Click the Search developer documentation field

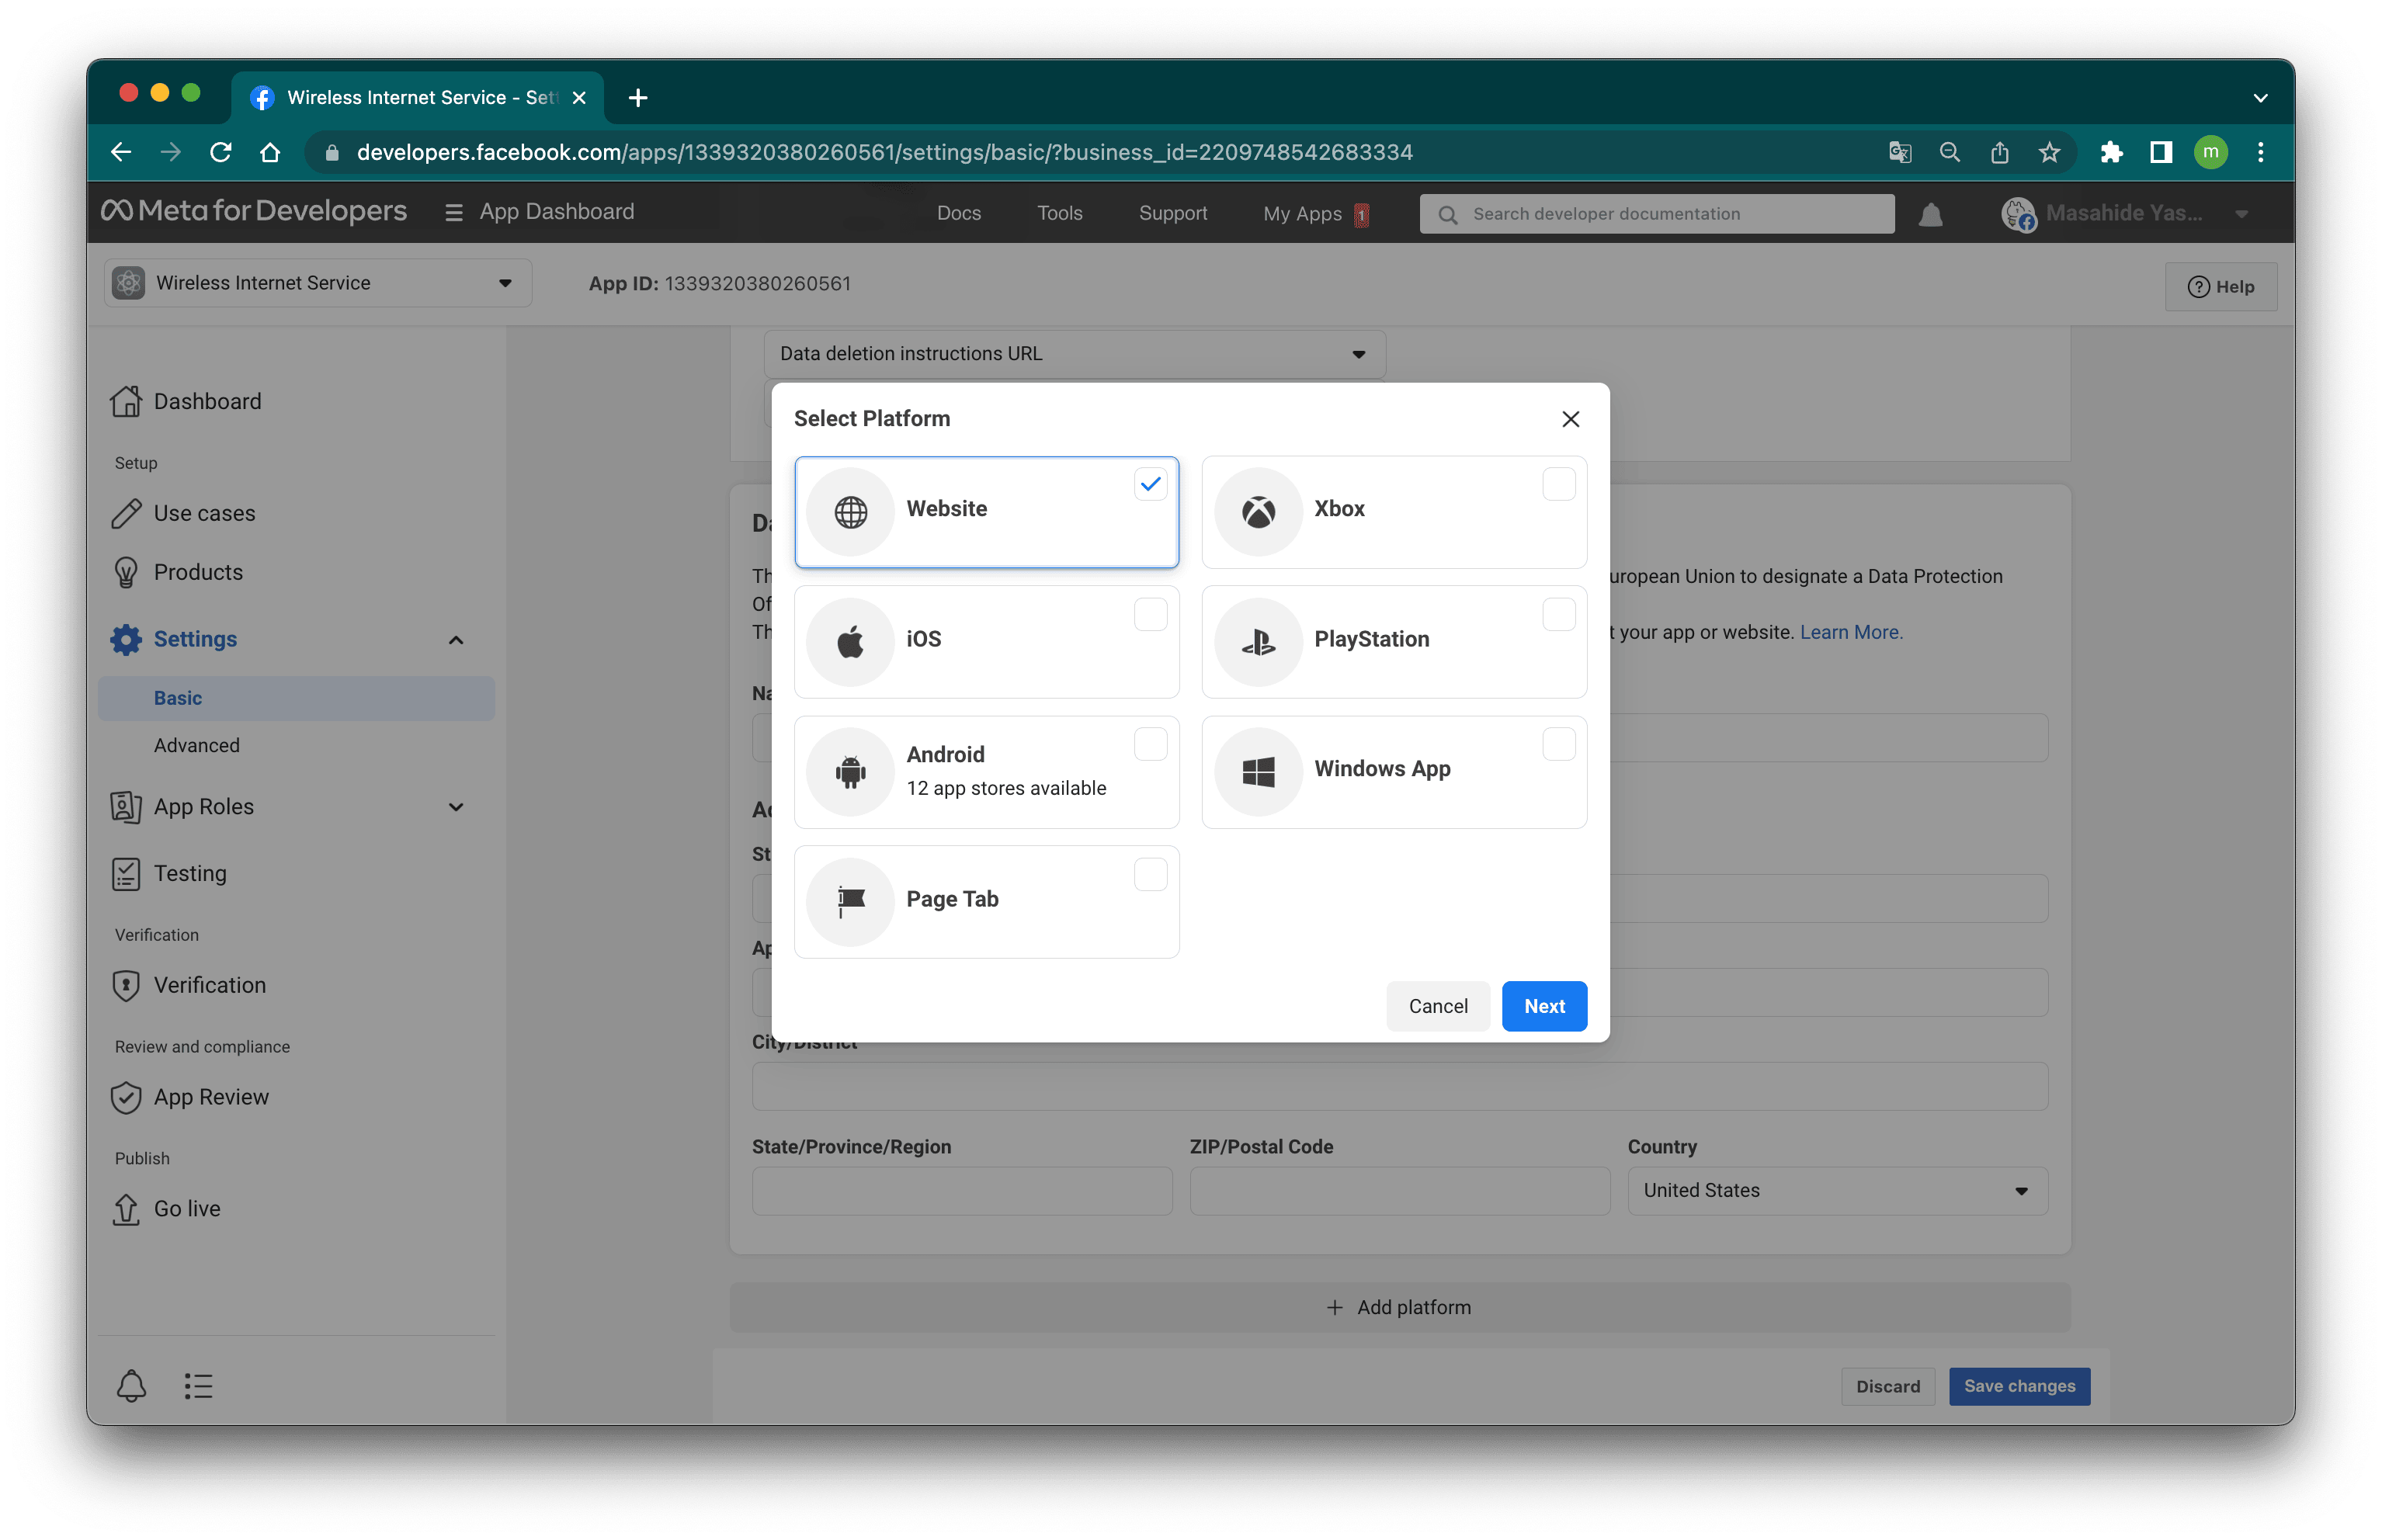(1656, 214)
